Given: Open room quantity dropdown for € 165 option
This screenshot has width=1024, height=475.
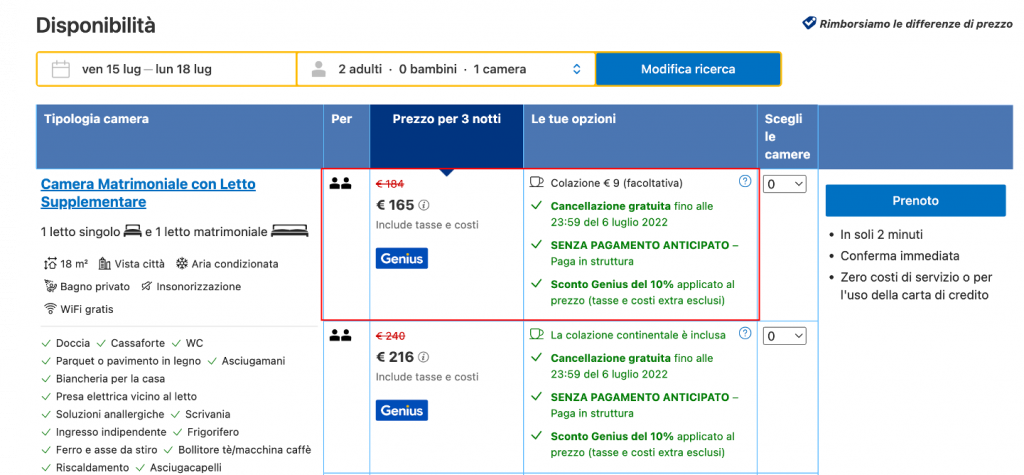Looking at the screenshot, I should [784, 184].
